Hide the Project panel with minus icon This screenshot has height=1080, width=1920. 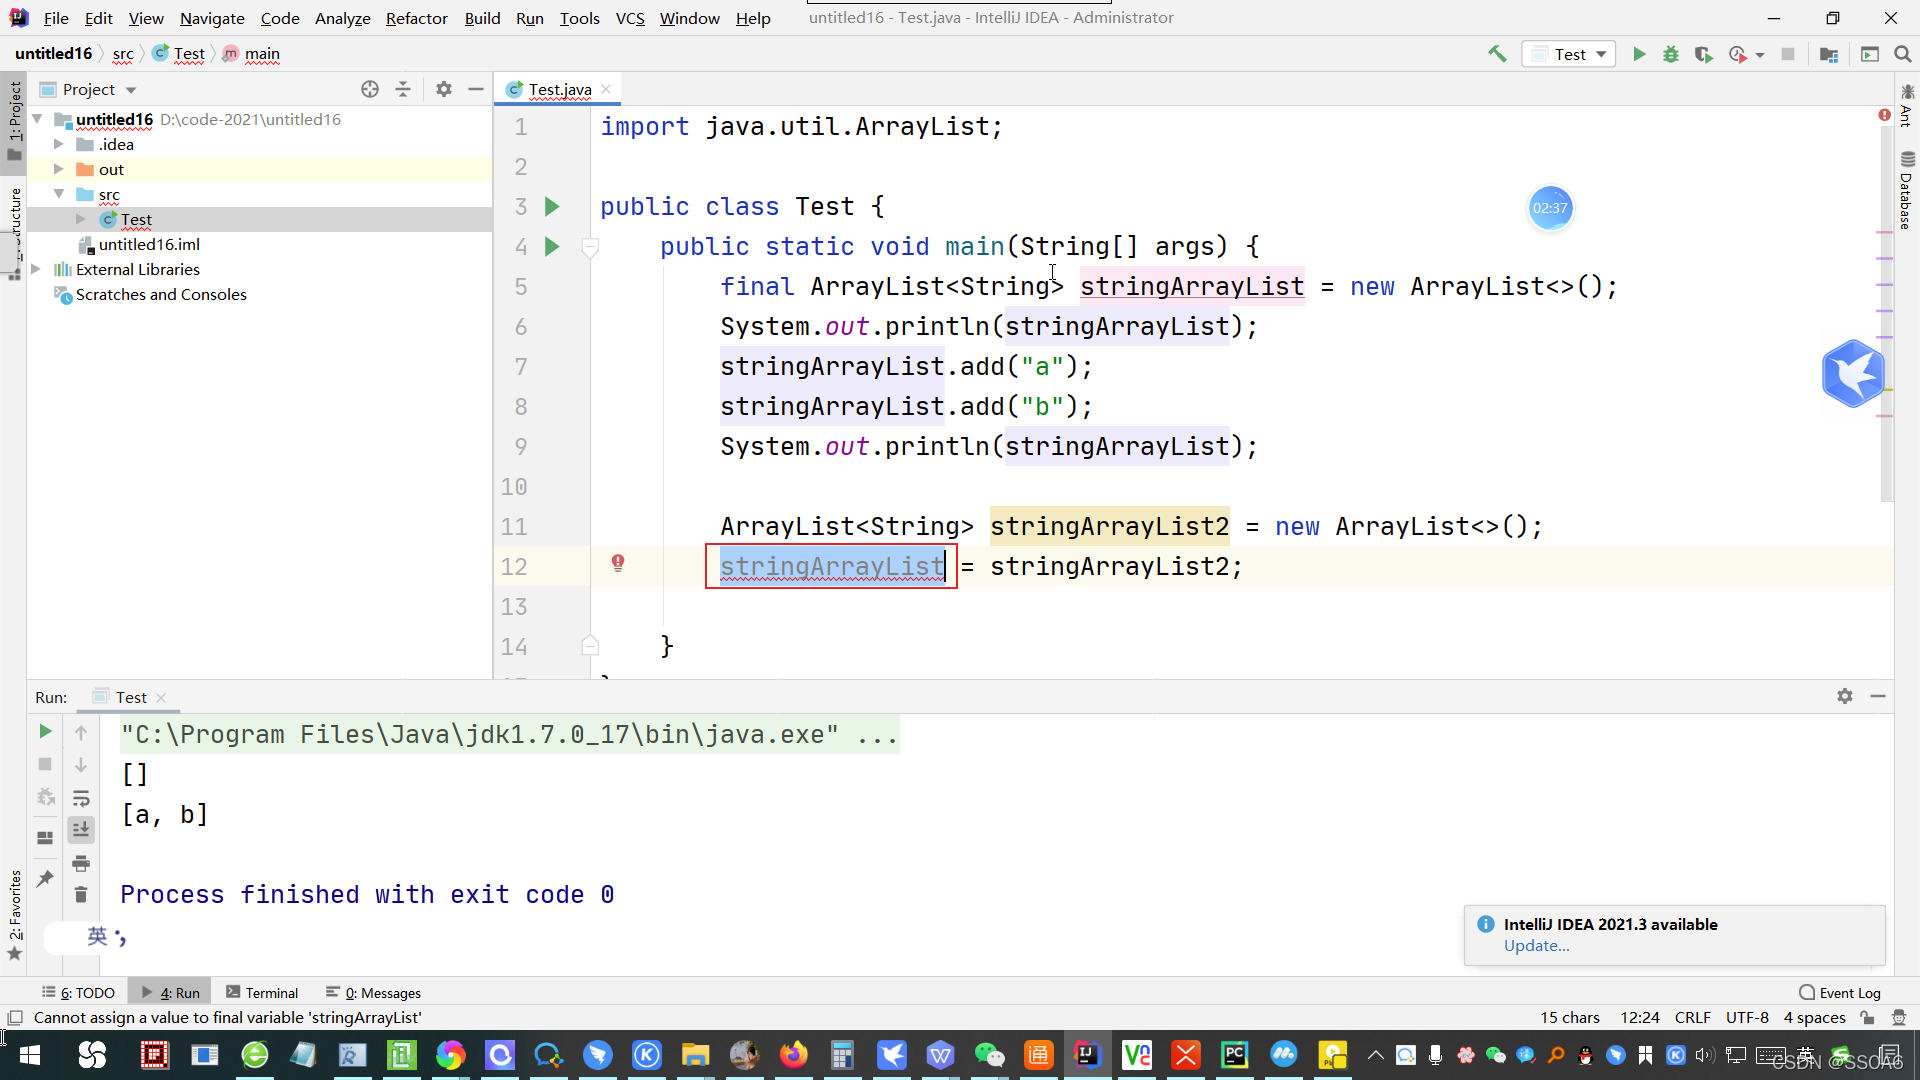tap(476, 89)
